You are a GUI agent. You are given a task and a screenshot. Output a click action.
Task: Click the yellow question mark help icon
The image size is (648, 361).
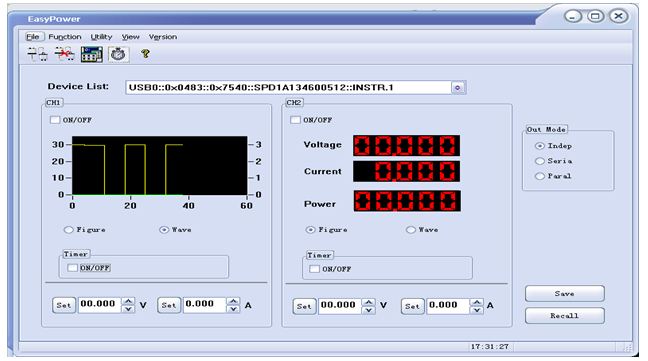coord(145,54)
